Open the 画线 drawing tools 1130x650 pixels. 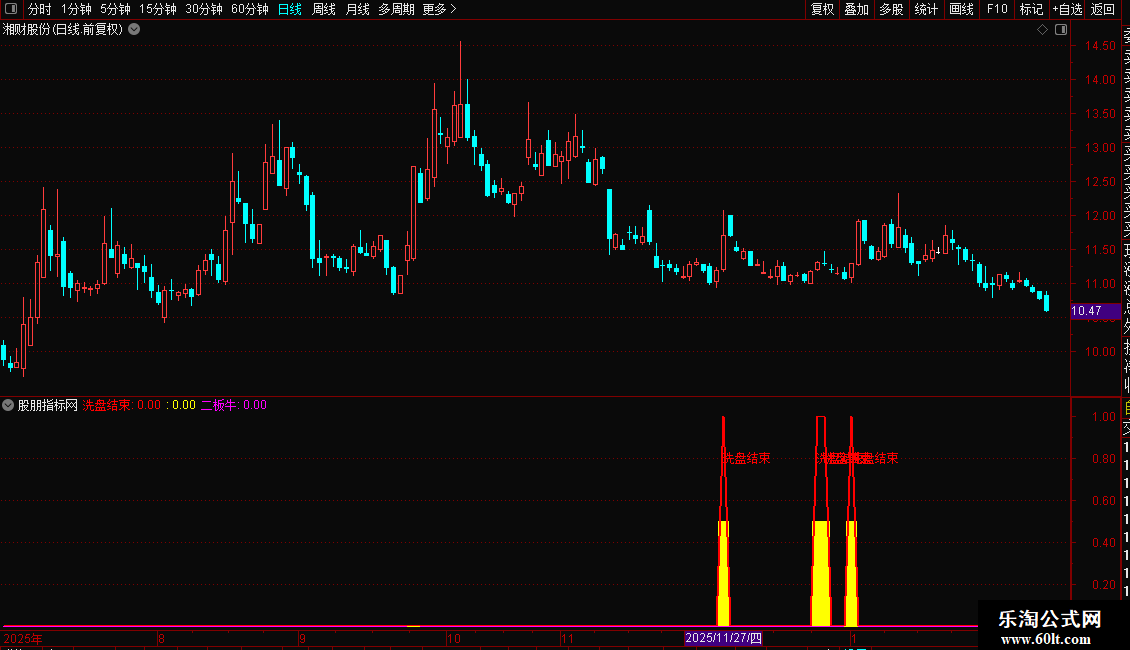click(x=961, y=9)
